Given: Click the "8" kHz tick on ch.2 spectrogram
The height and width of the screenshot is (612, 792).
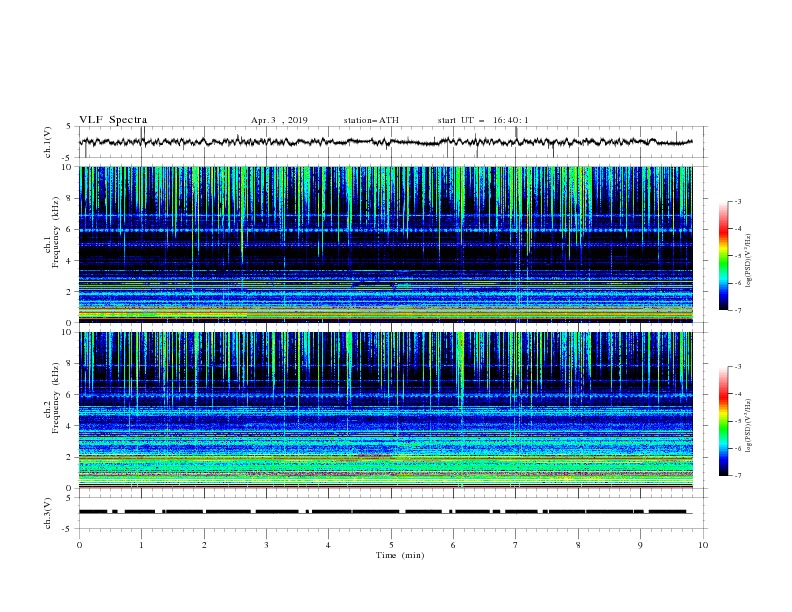Looking at the screenshot, I should [69, 364].
